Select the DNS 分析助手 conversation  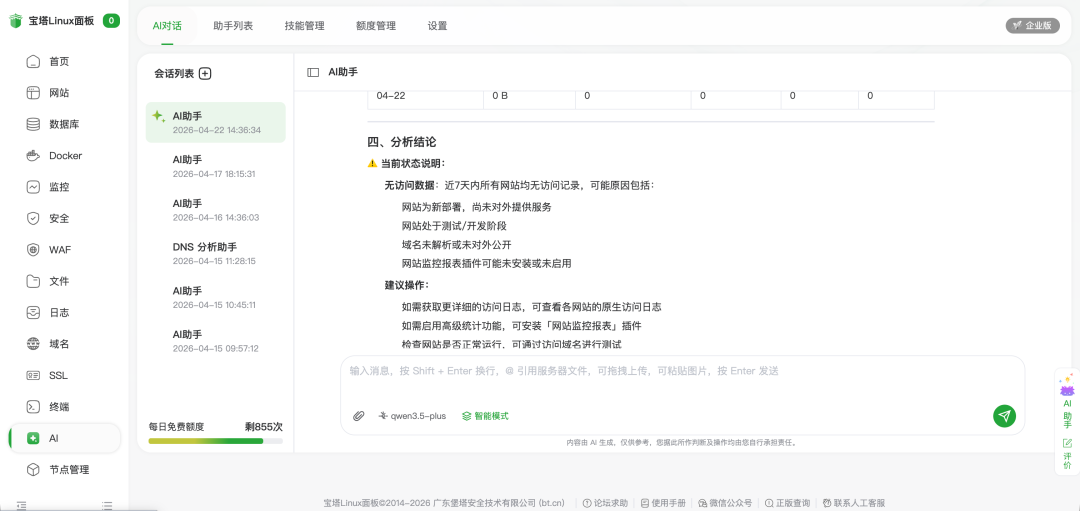click(x=216, y=253)
